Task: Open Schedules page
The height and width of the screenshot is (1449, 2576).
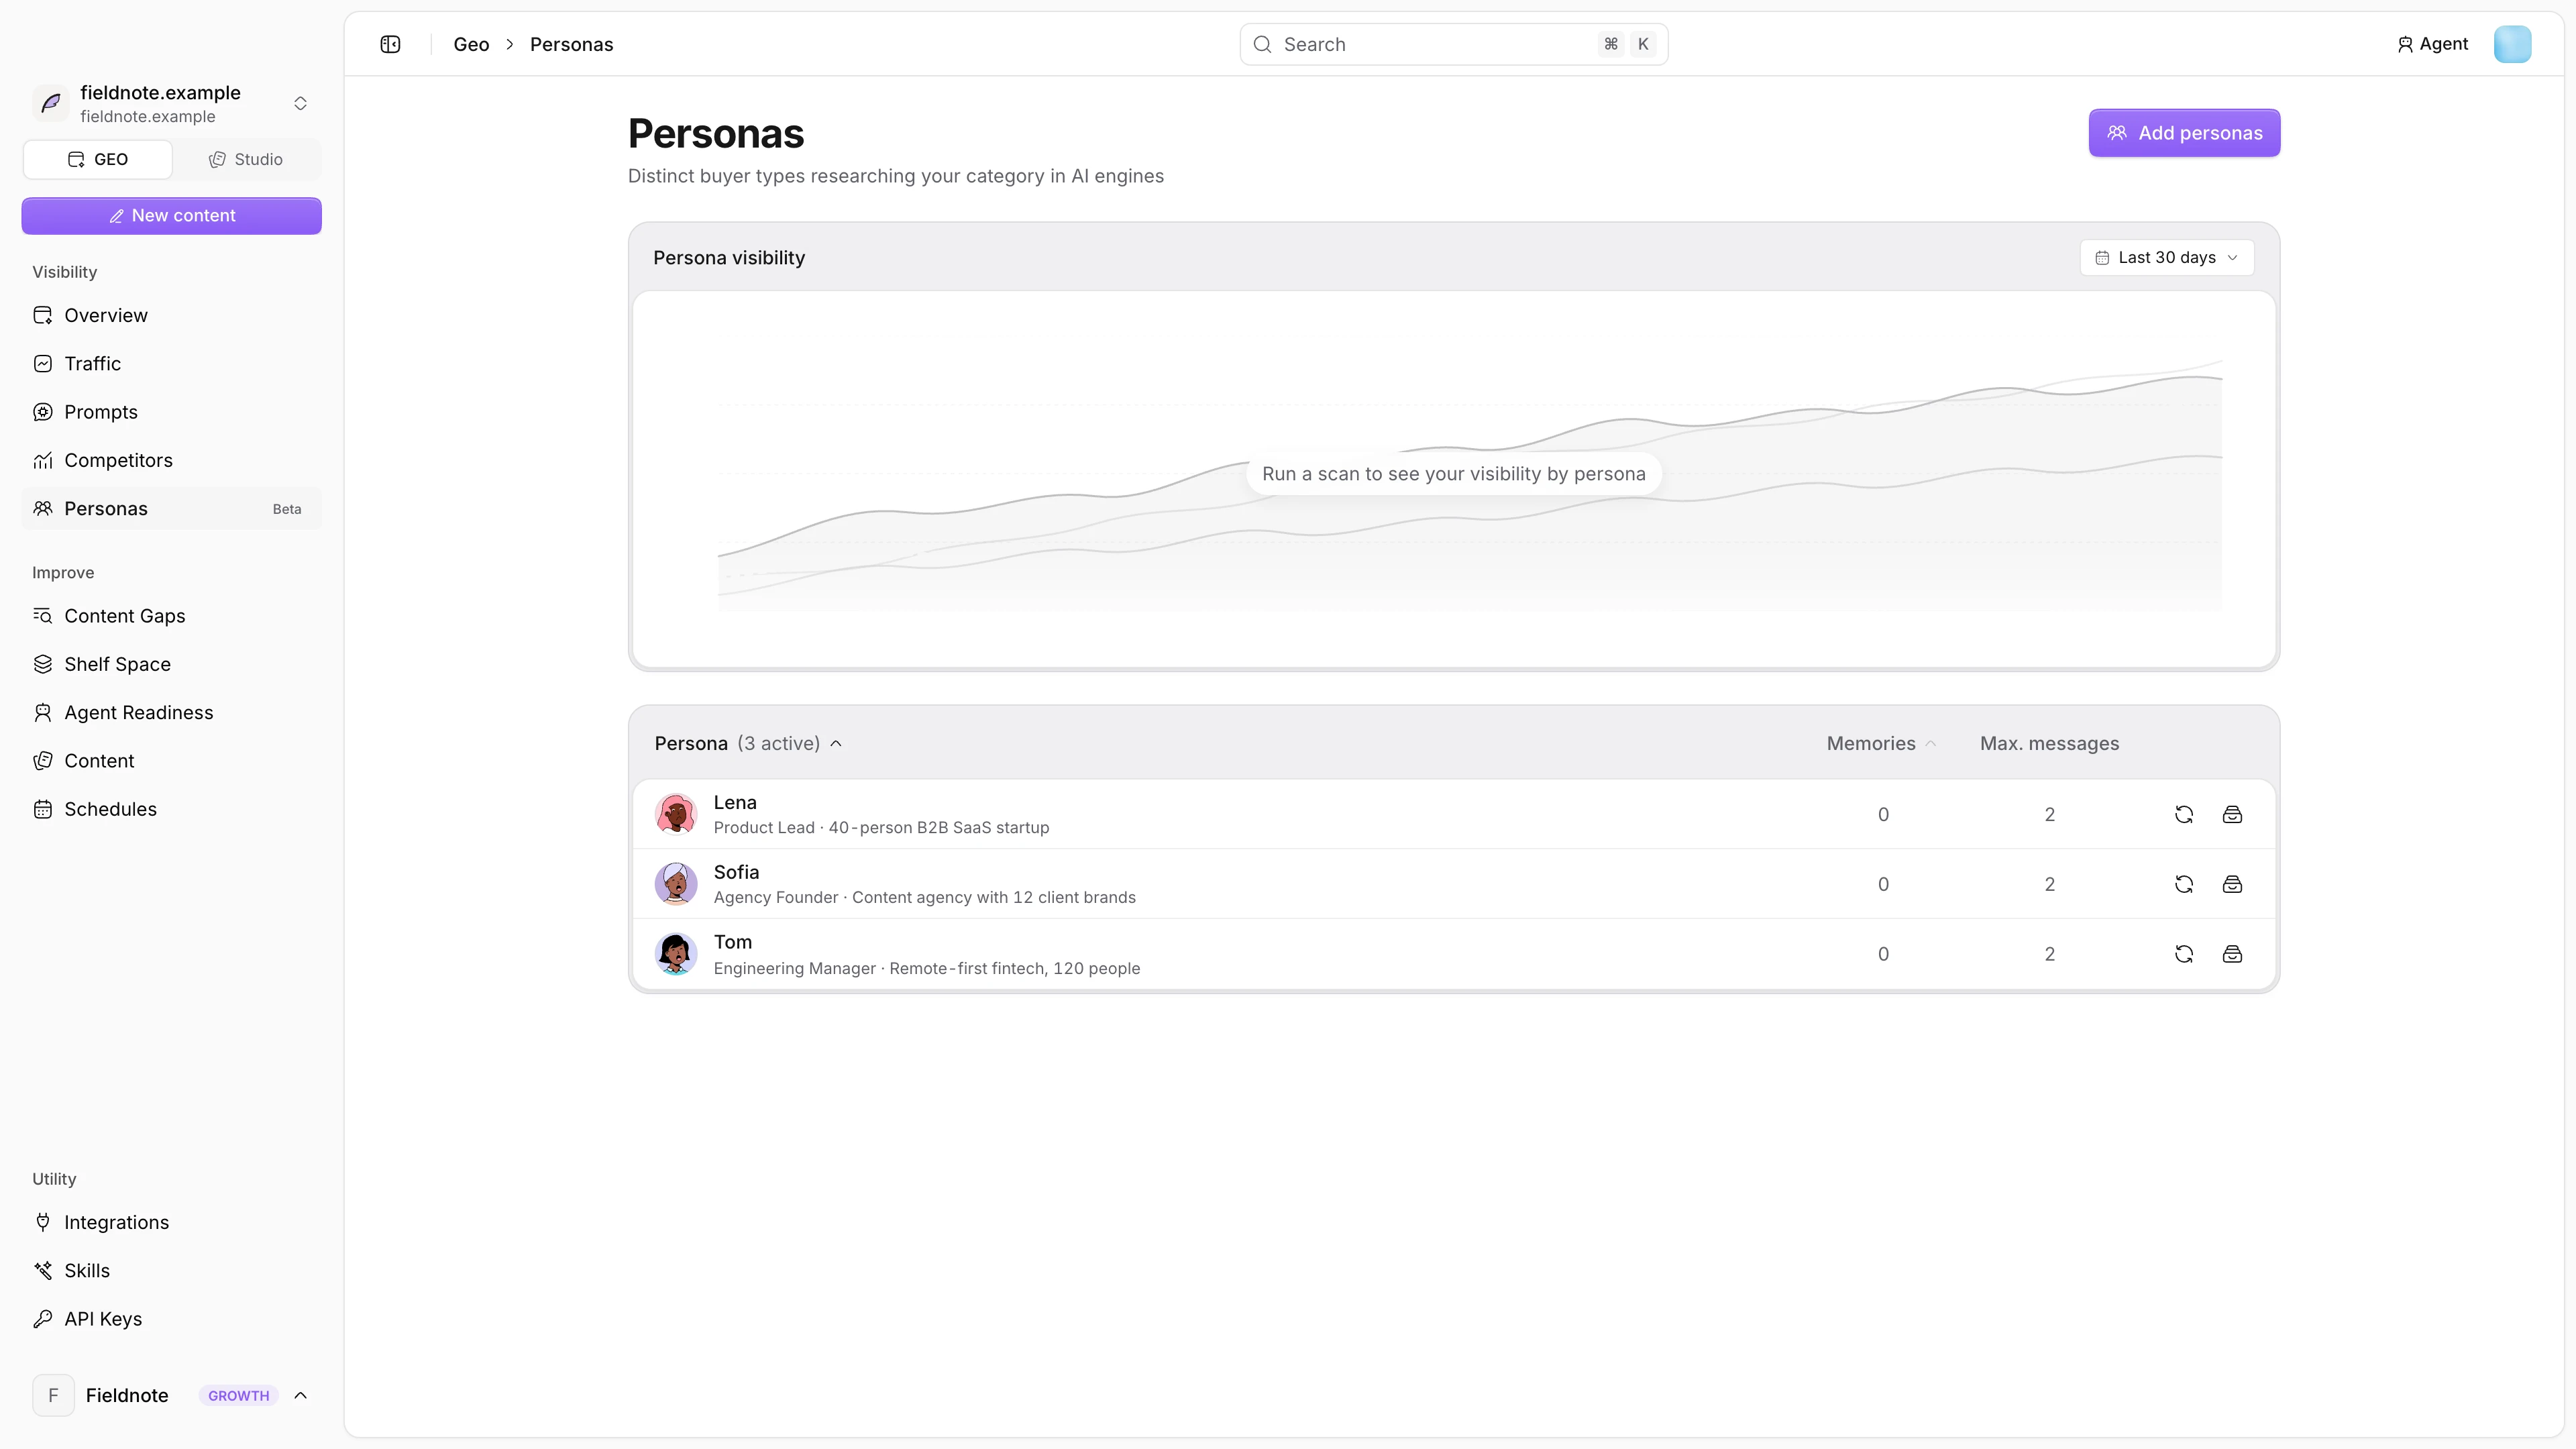Action: [x=171, y=809]
